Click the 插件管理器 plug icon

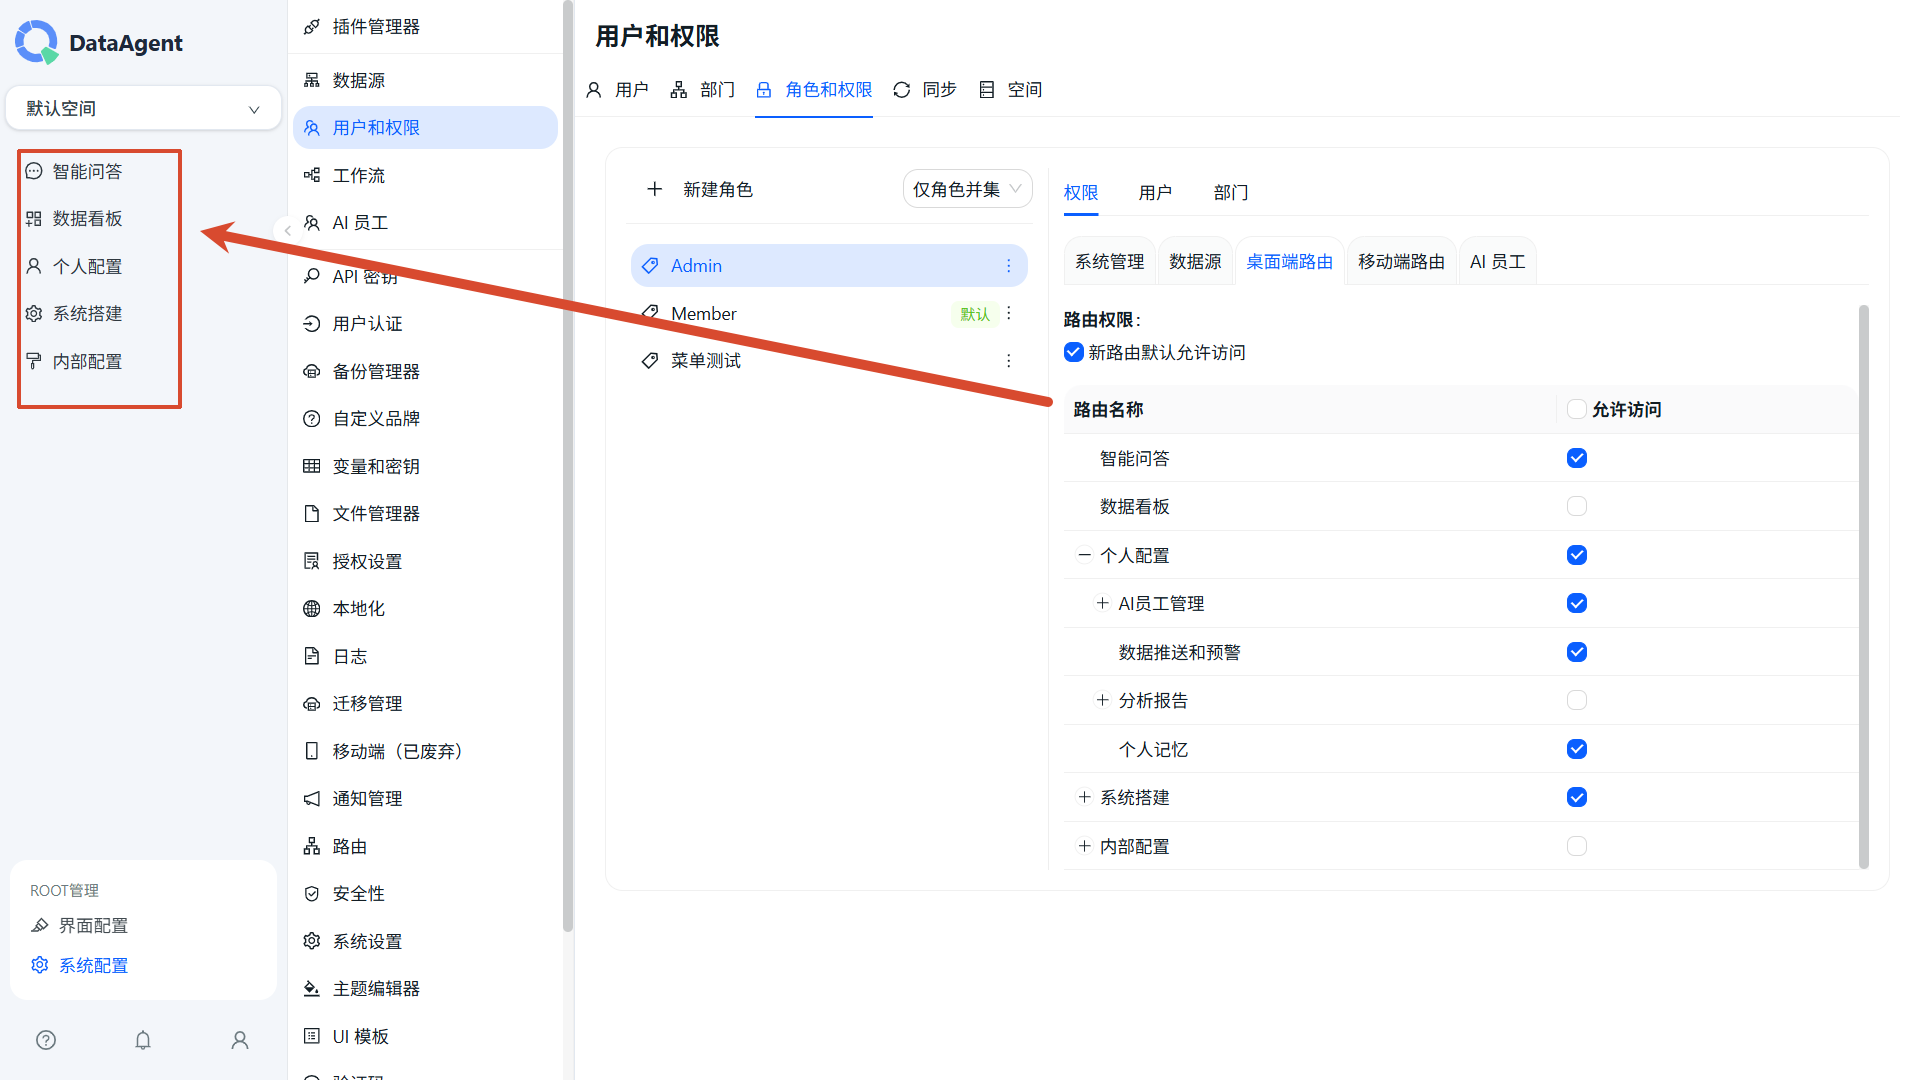tap(312, 27)
